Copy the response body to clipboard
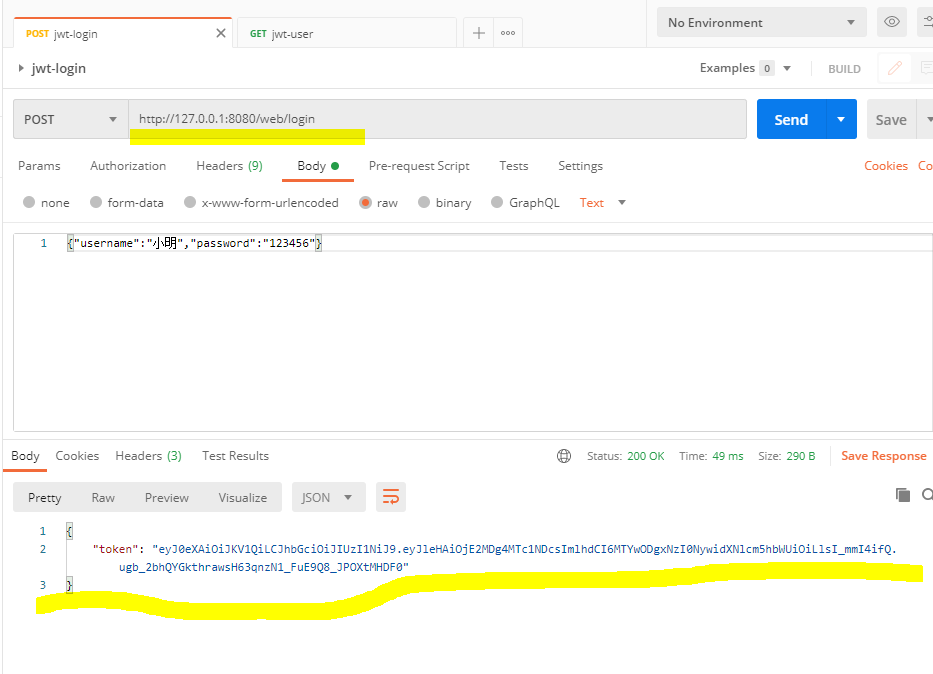This screenshot has width=933, height=674. point(903,494)
